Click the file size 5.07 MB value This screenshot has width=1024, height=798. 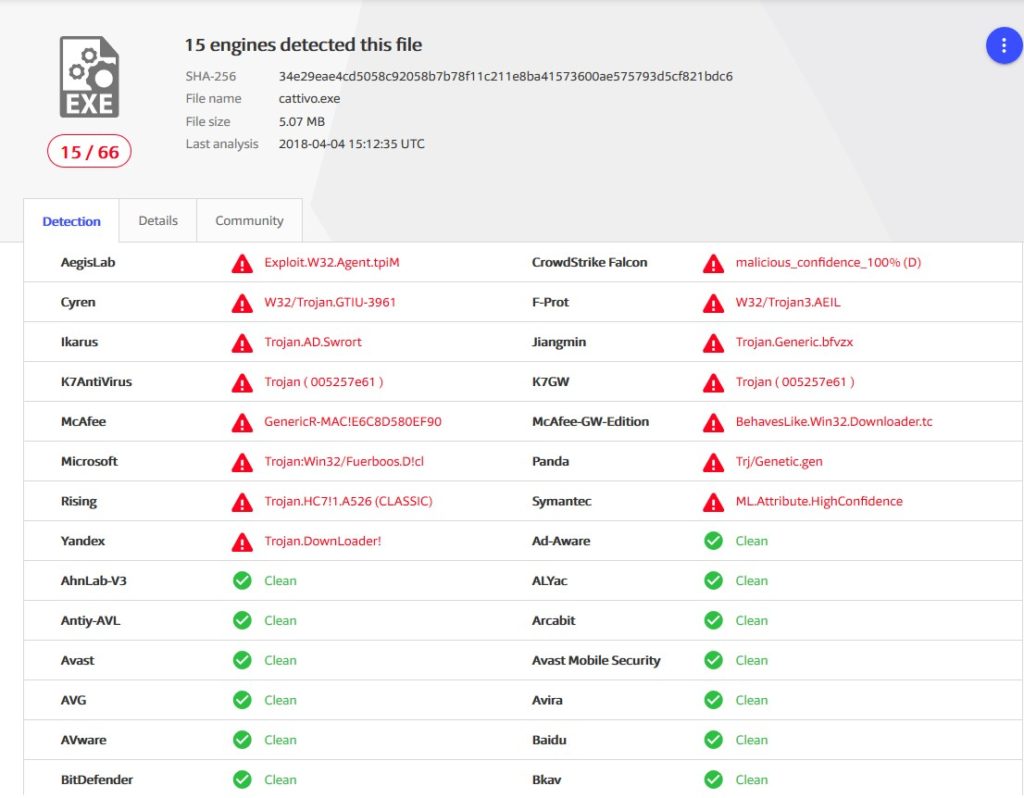302,121
